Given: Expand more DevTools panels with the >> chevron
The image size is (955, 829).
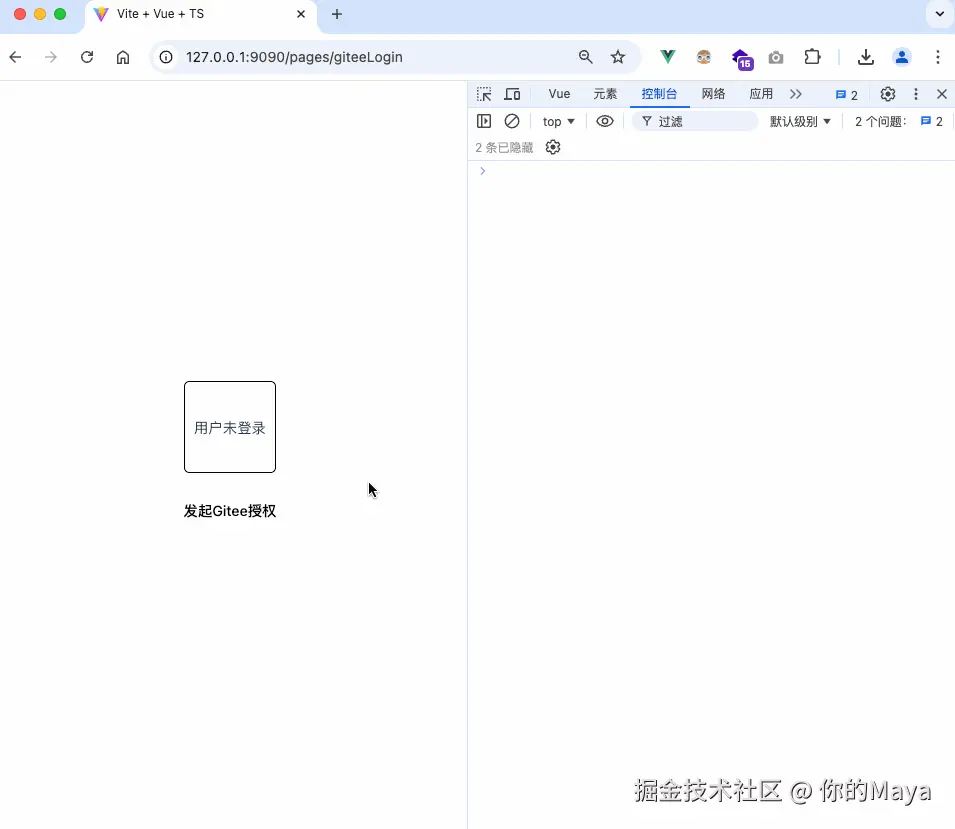Looking at the screenshot, I should click(796, 94).
